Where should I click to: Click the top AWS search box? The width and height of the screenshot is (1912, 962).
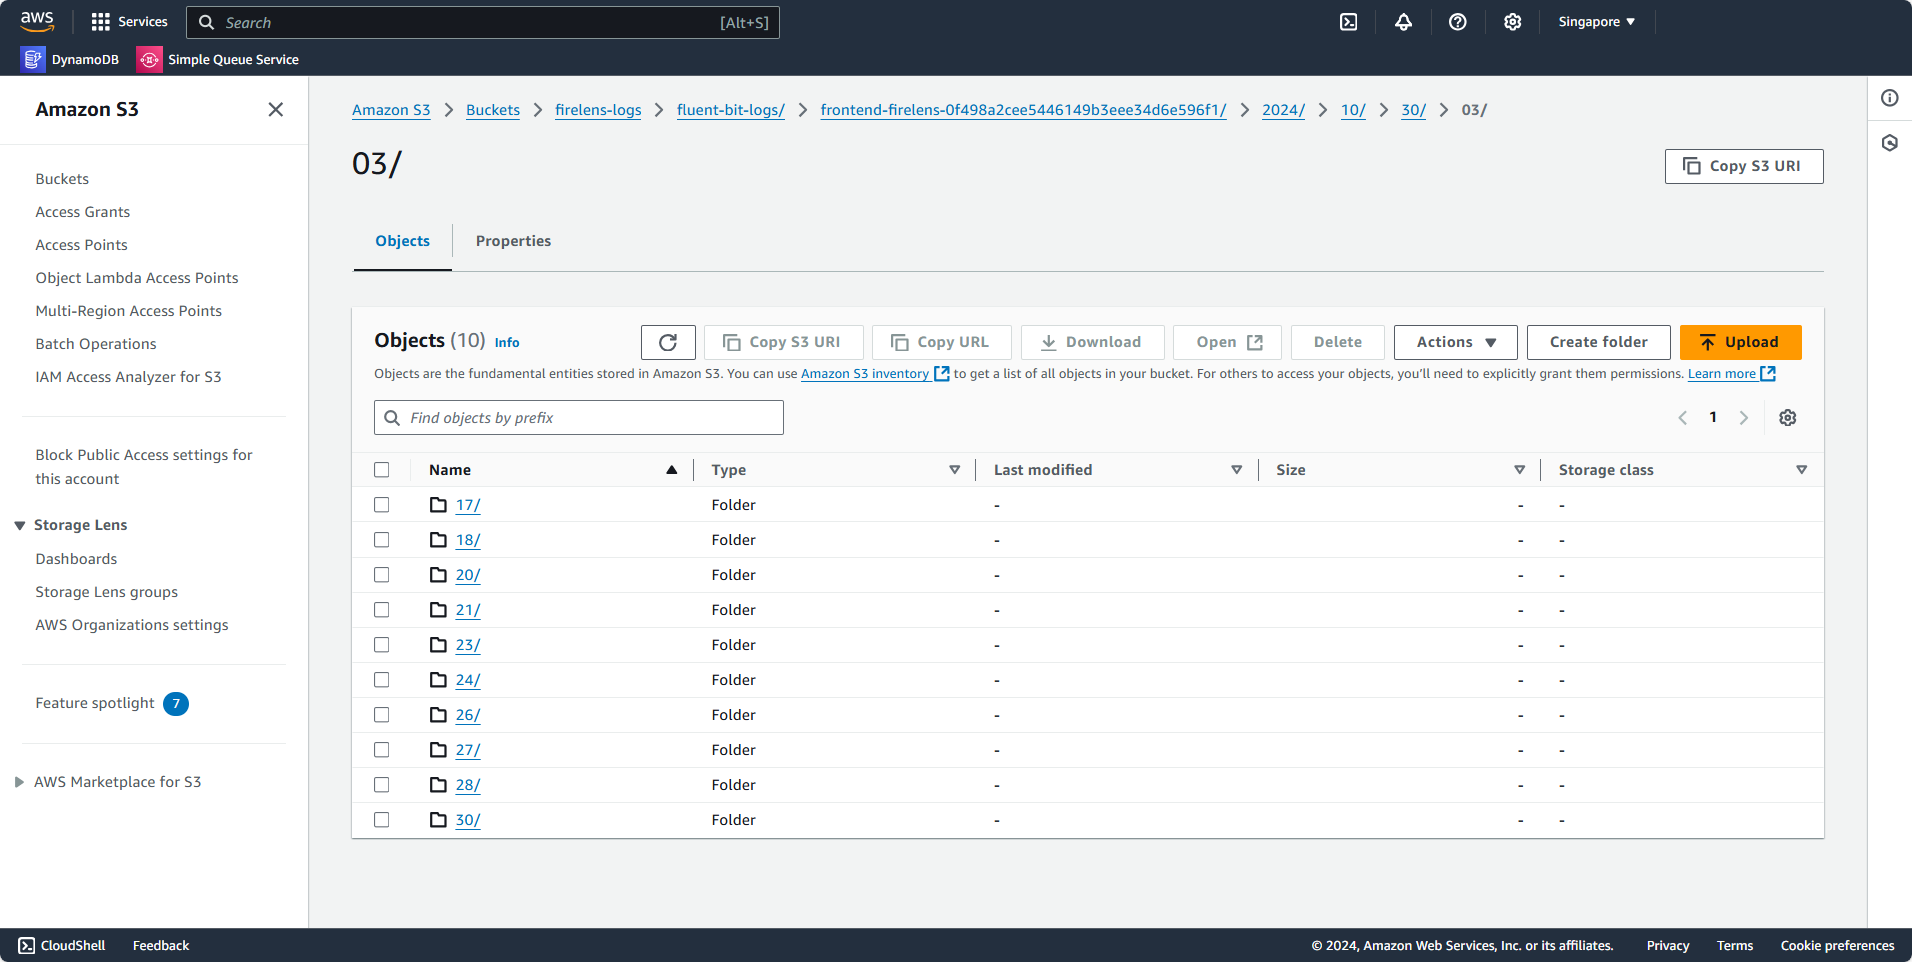[x=483, y=22]
